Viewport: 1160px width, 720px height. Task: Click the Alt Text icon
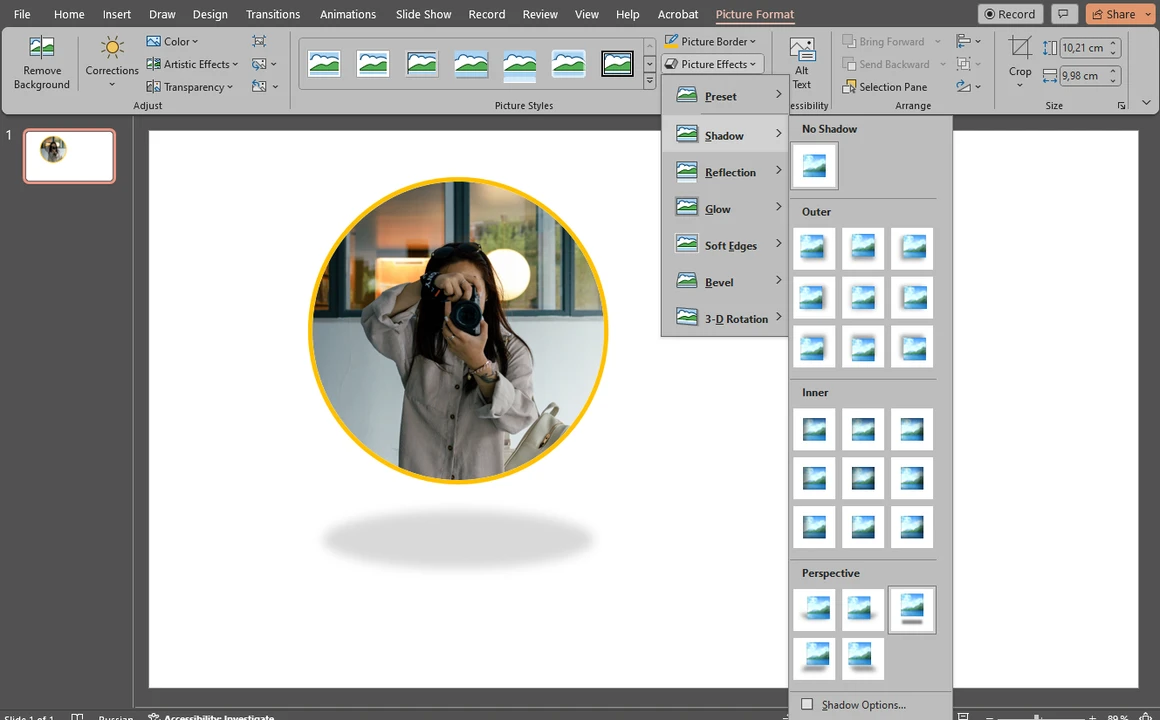(801, 63)
